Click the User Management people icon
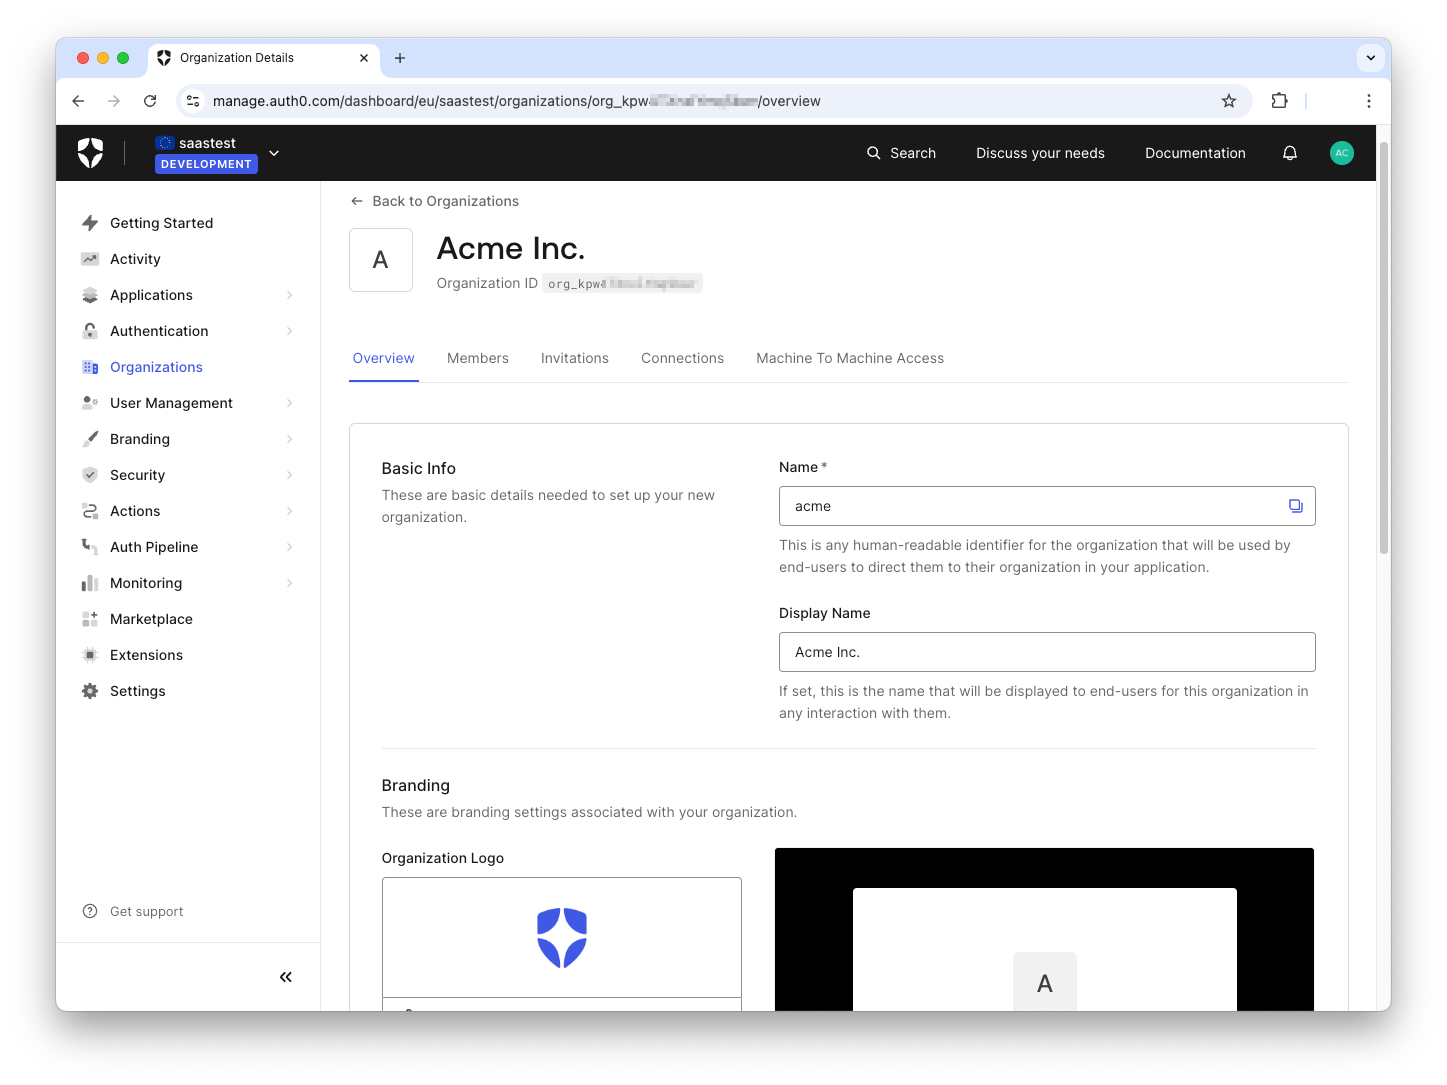Viewport: 1447px width, 1085px height. 90,403
